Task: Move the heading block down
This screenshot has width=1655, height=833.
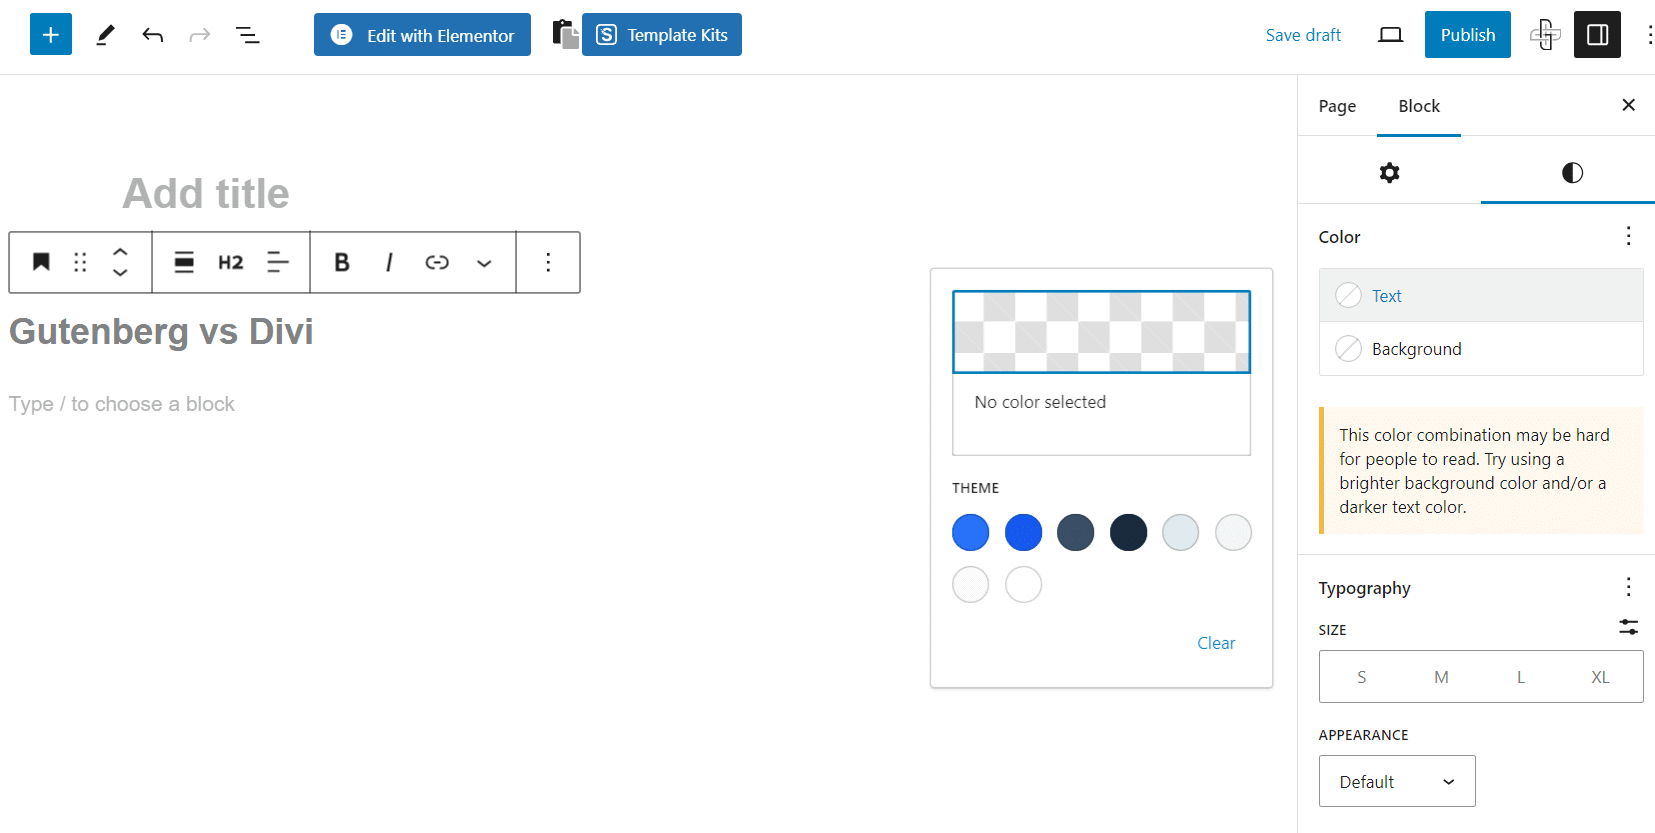Action: pos(120,273)
